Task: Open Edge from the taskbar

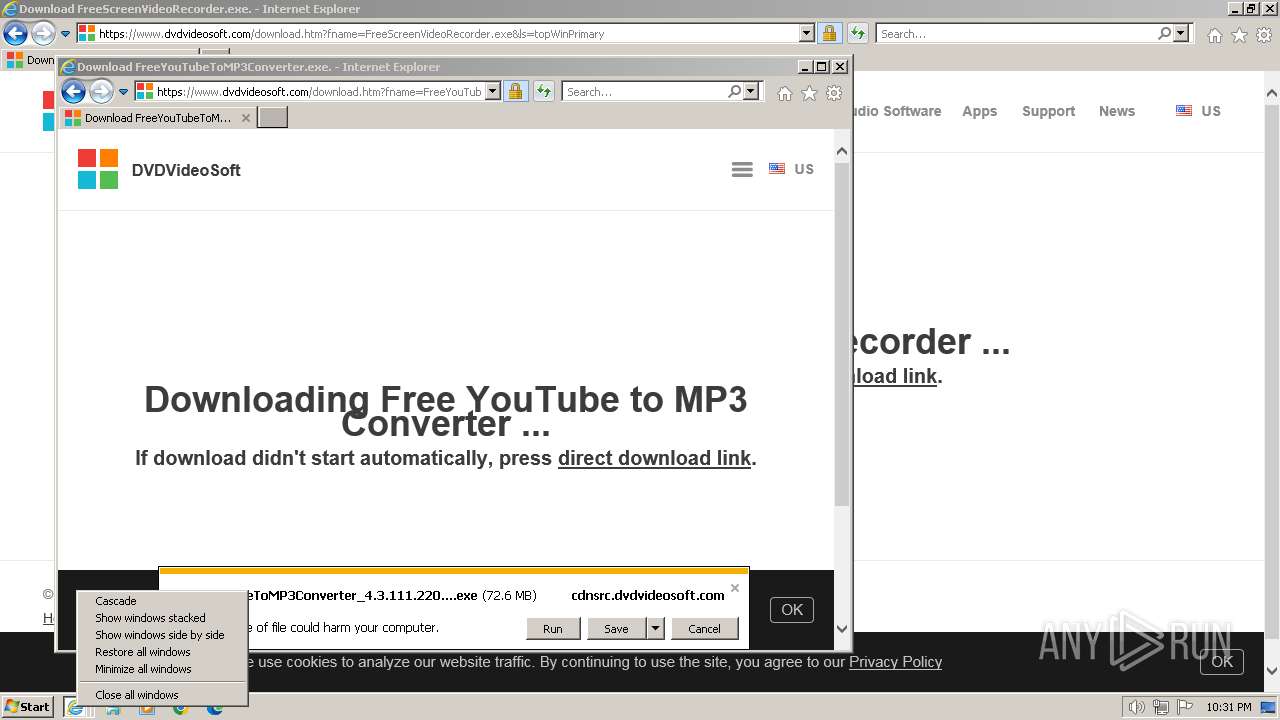Action: pos(214,708)
